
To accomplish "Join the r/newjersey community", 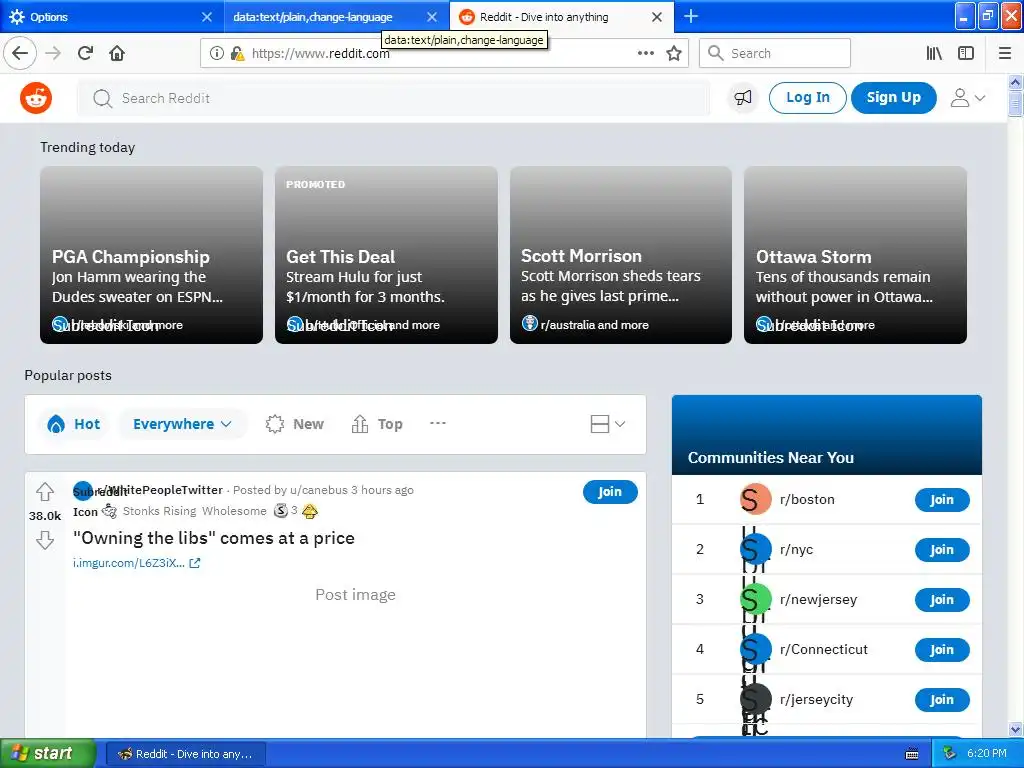I will 942,600.
